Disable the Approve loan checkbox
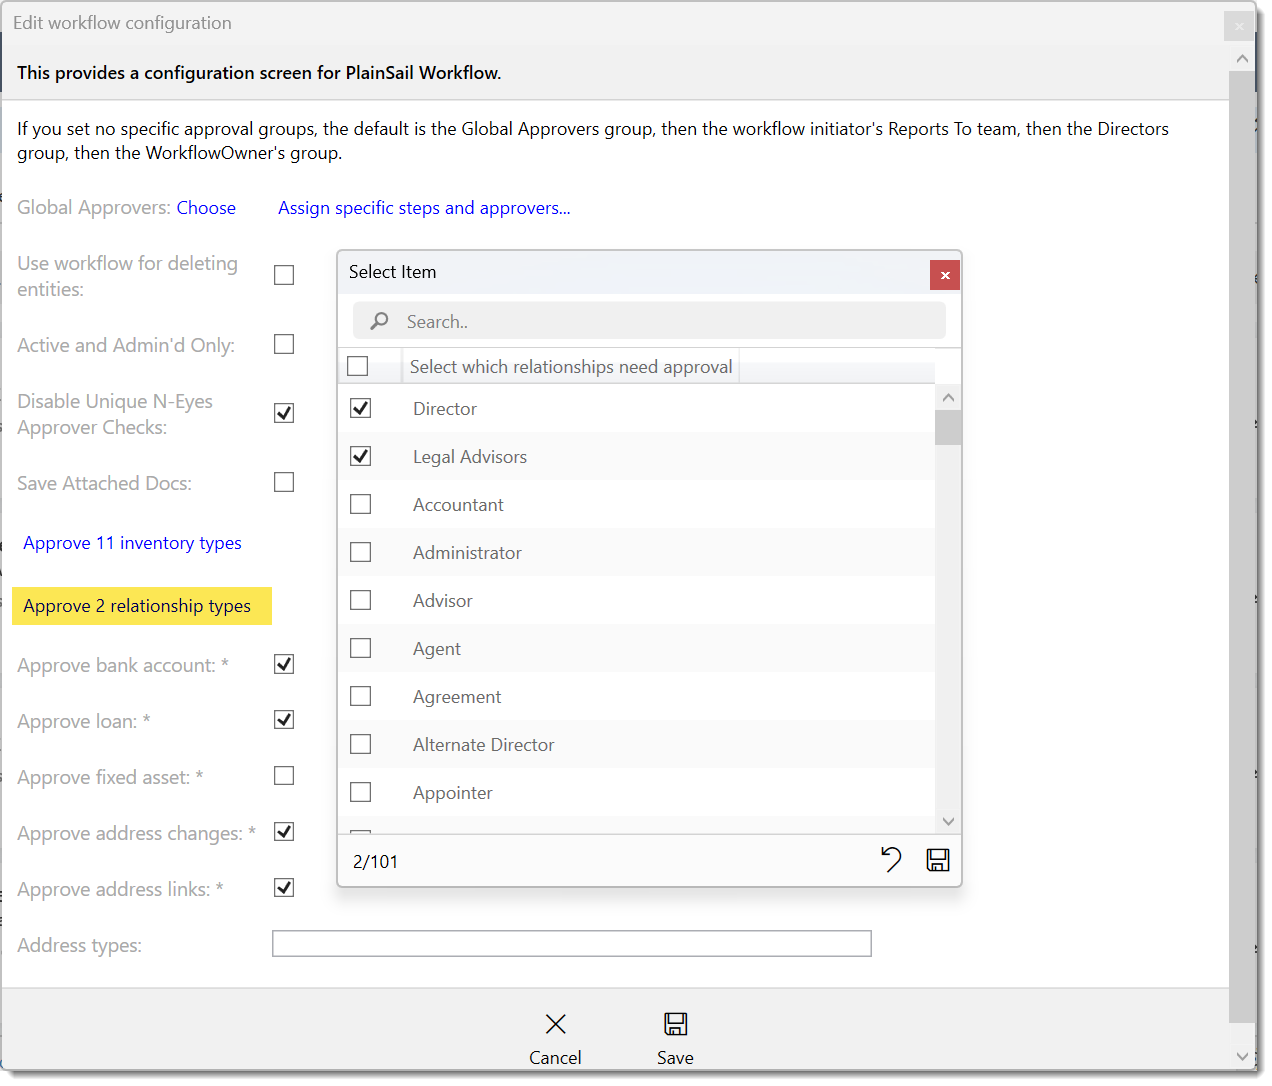The image size is (1272, 1086). (x=283, y=719)
